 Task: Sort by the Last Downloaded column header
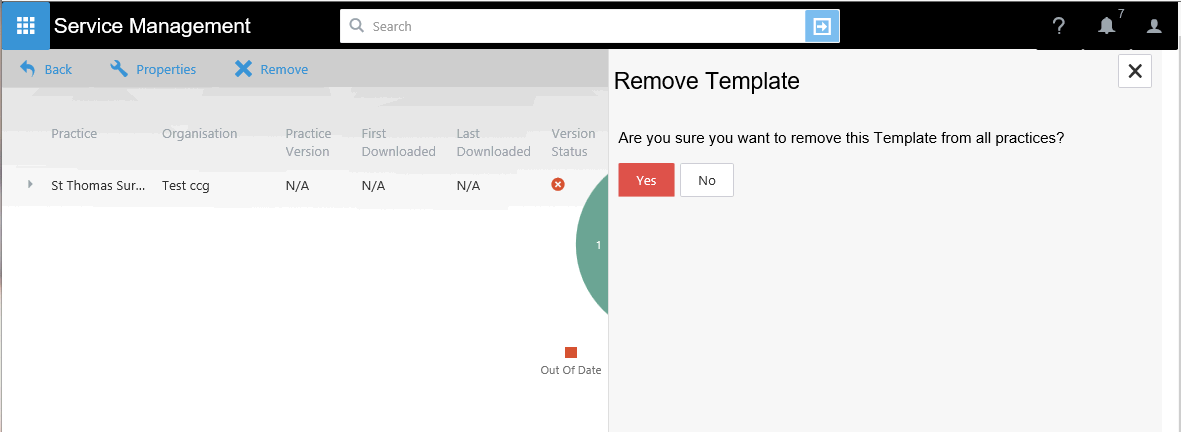(493, 142)
